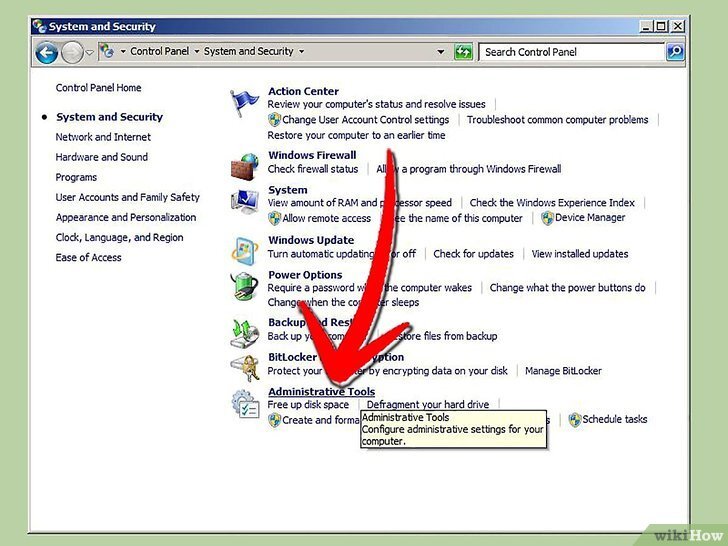728x546 pixels.
Task: Click the System computer icon
Action: coord(245,201)
